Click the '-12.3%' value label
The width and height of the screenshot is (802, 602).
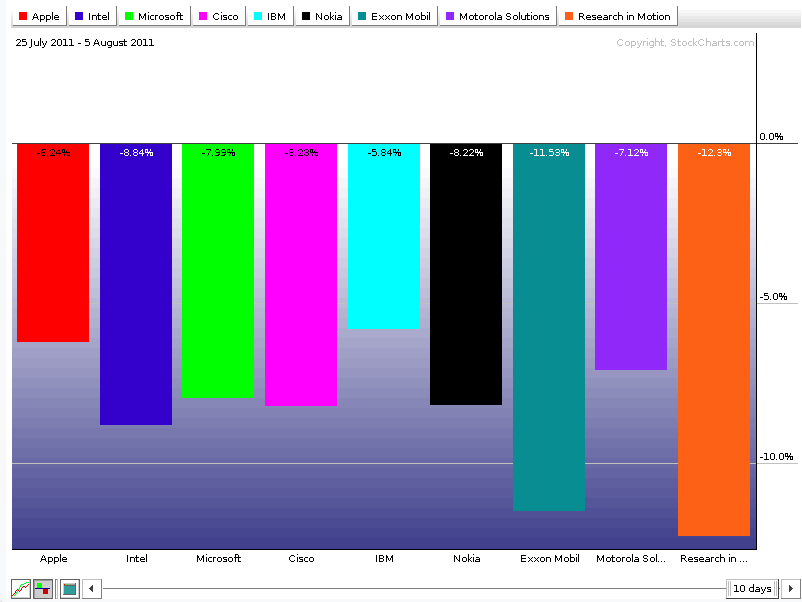pyautogui.click(x=715, y=152)
